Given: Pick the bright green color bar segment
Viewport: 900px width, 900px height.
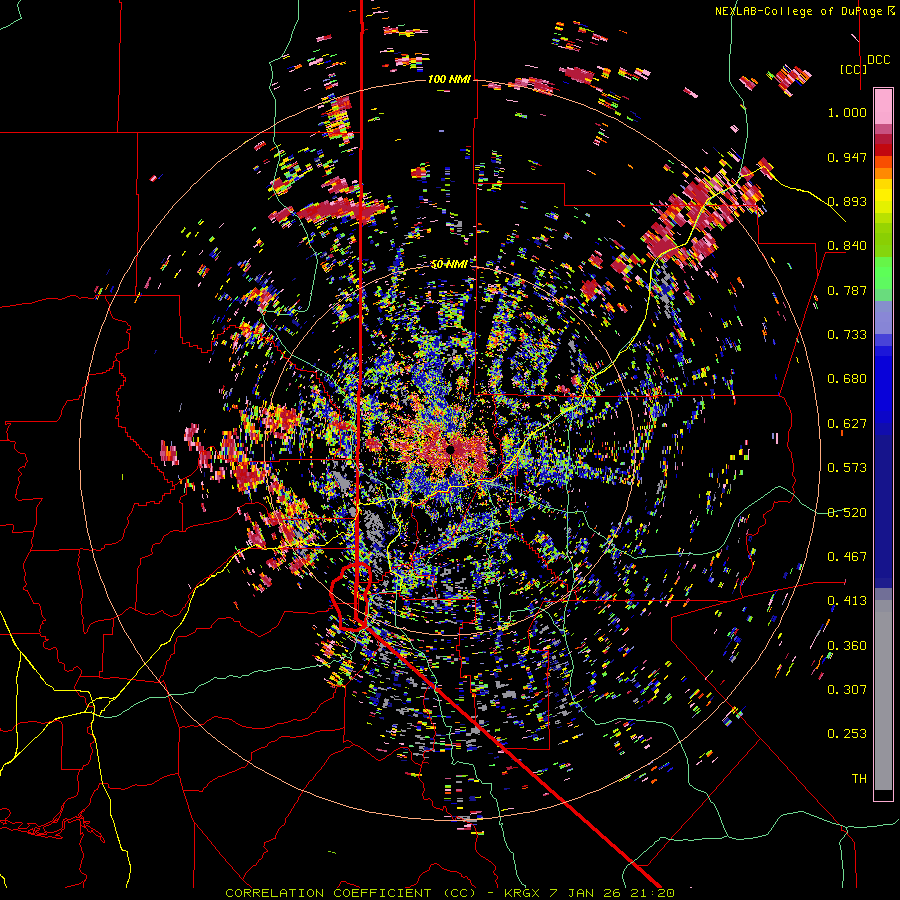Looking at the screenshot, I should (883, 273).
